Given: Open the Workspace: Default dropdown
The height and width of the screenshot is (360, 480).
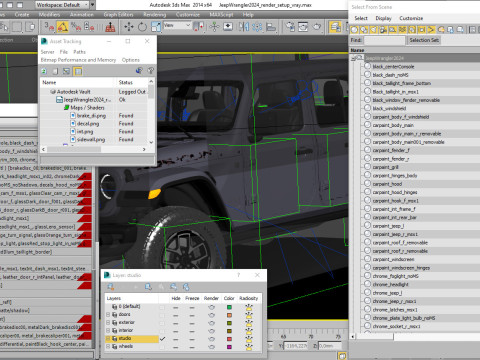Looking at the screenshot, I should (62, 5).
